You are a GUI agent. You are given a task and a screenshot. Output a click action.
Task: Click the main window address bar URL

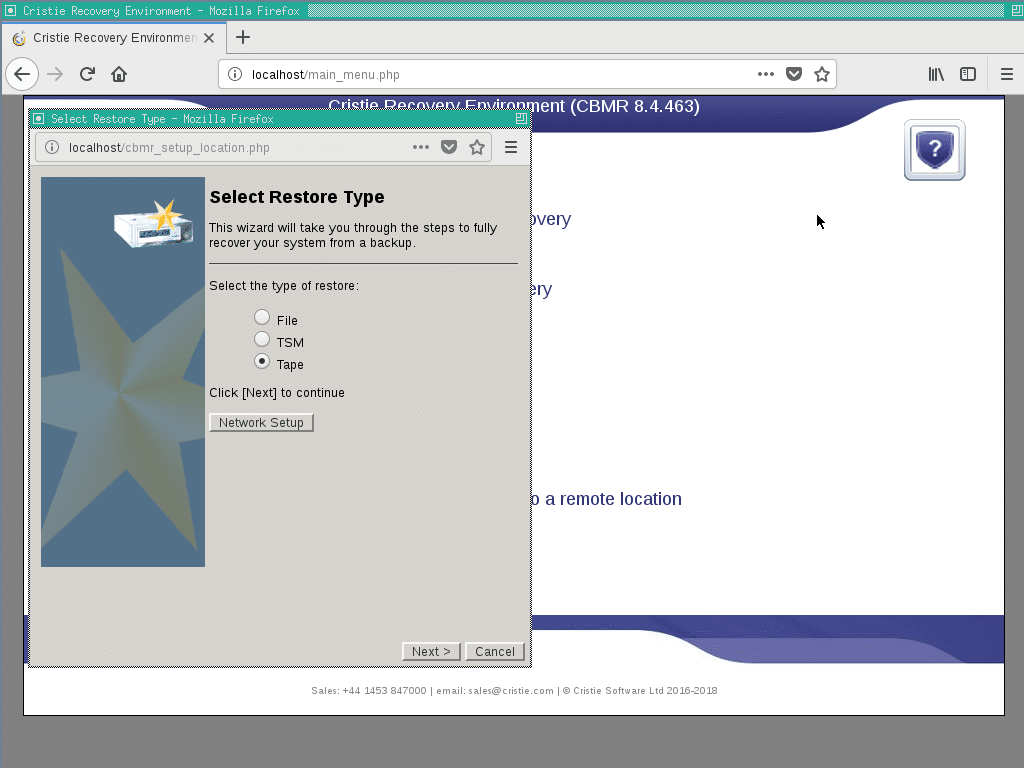[x=325, y=74]
